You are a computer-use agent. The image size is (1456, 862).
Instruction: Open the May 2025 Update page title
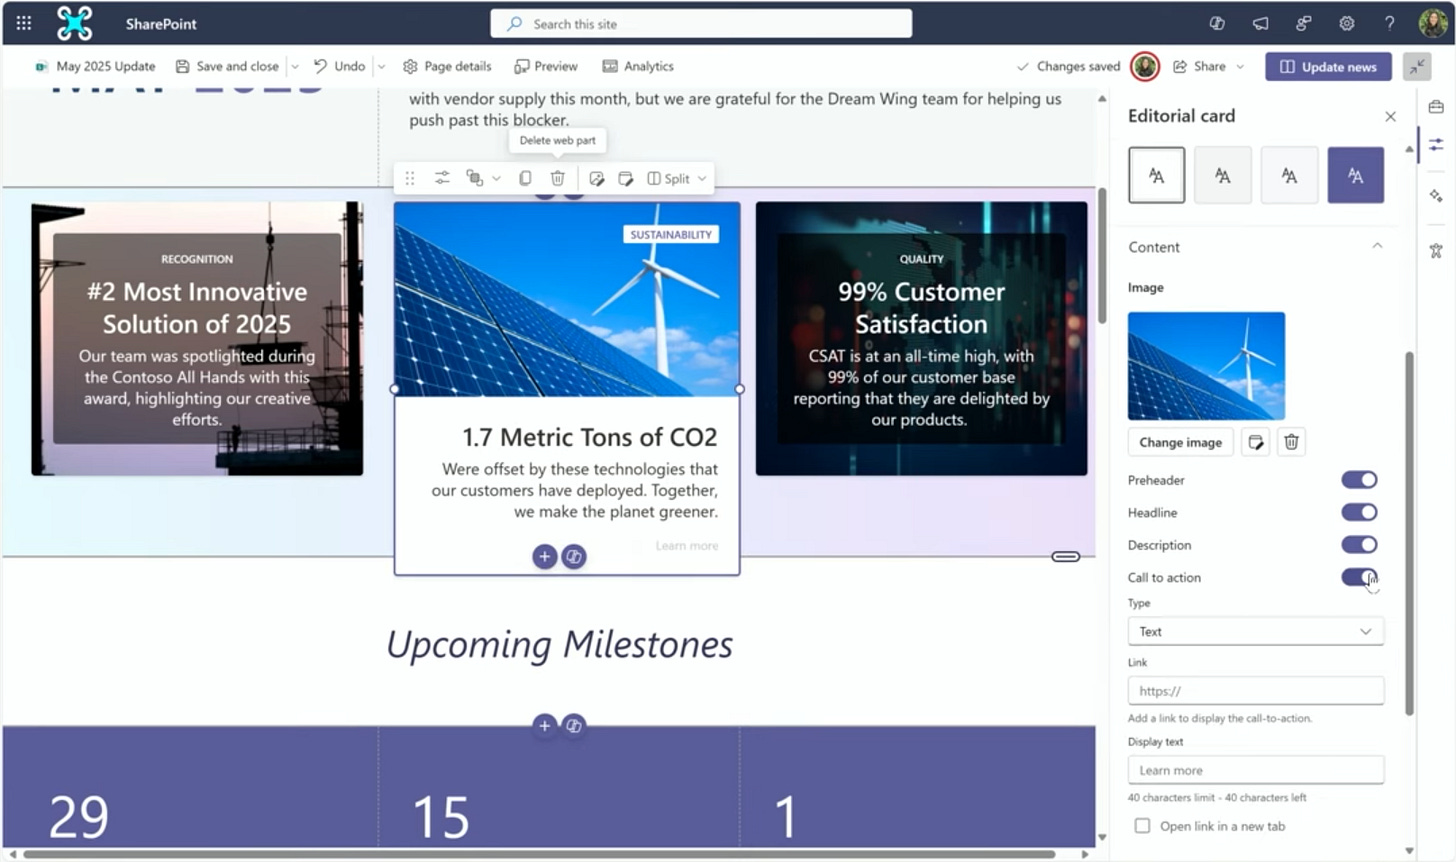point(95,66)
